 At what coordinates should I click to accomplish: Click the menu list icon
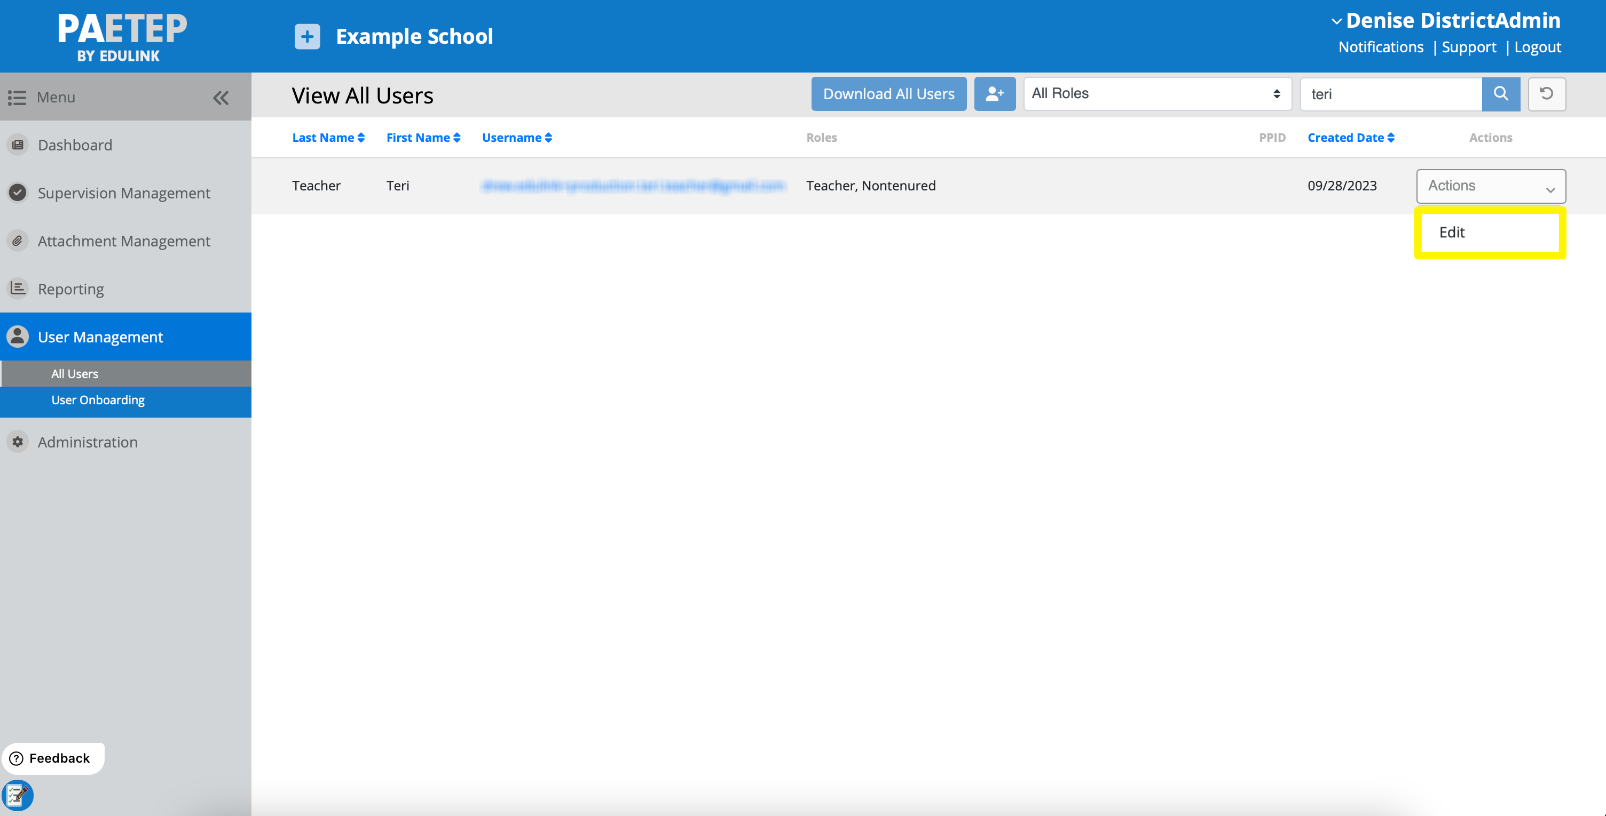point(17,98)
